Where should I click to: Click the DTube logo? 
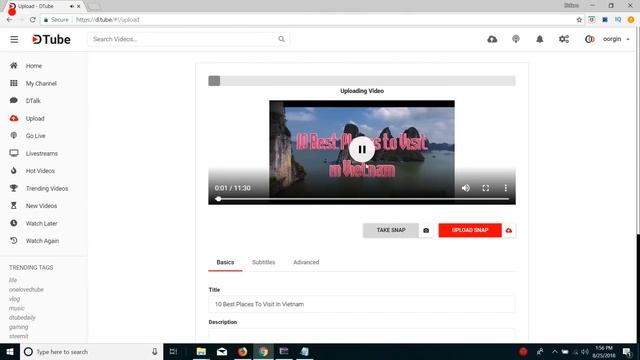click(51, 40)
